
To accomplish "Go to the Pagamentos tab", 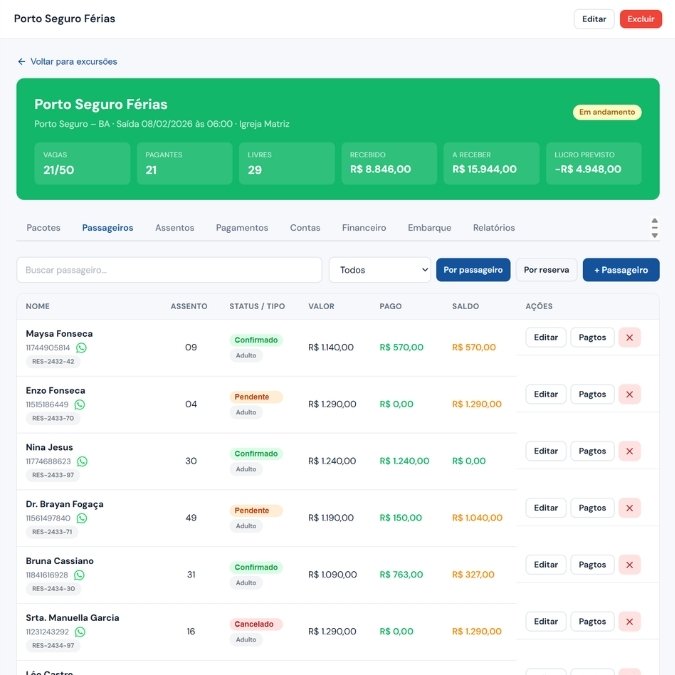I will pyautogui.click(x=242, y=228).
